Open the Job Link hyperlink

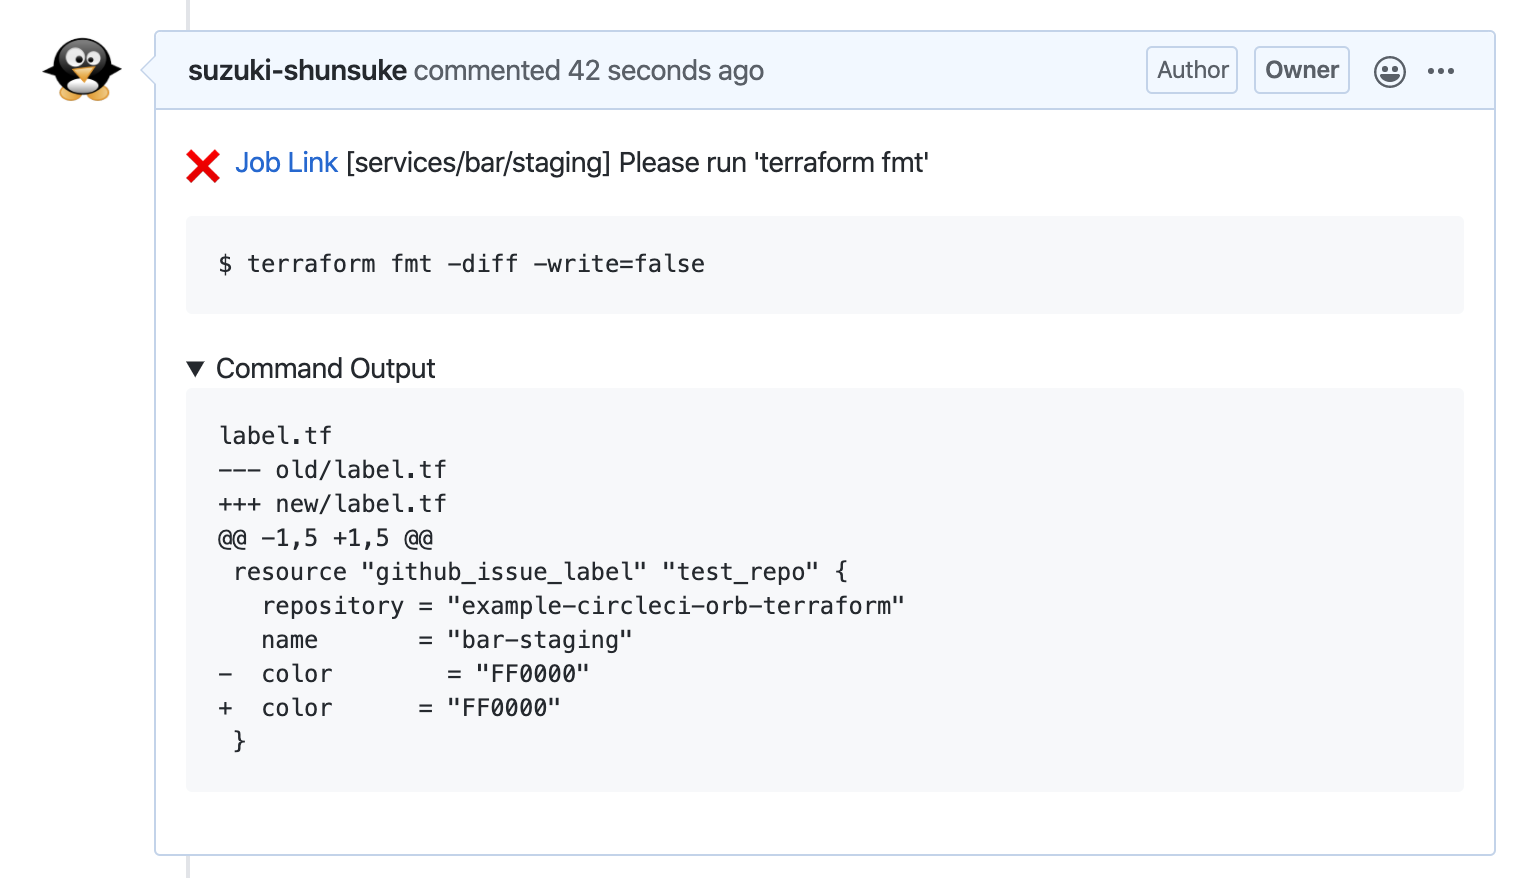[x=286, y=162]
